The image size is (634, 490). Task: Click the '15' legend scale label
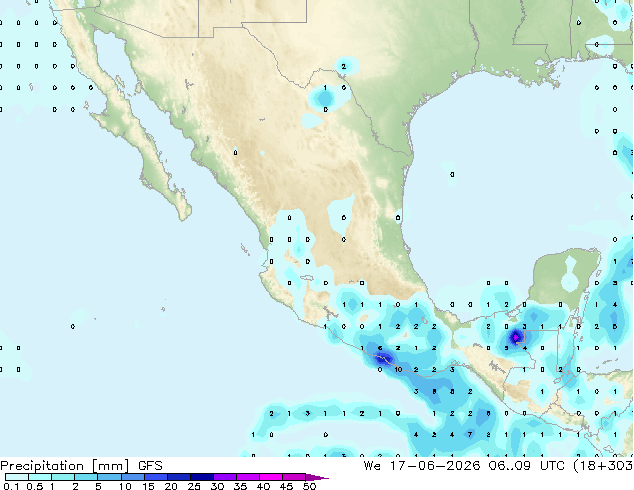[148, 486]
